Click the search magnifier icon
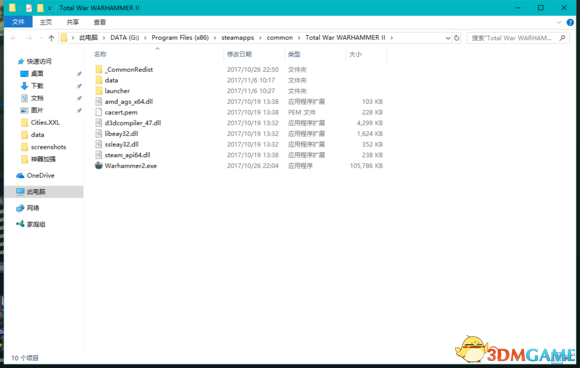The image size is (580, 368). click(x=562, y=38)
